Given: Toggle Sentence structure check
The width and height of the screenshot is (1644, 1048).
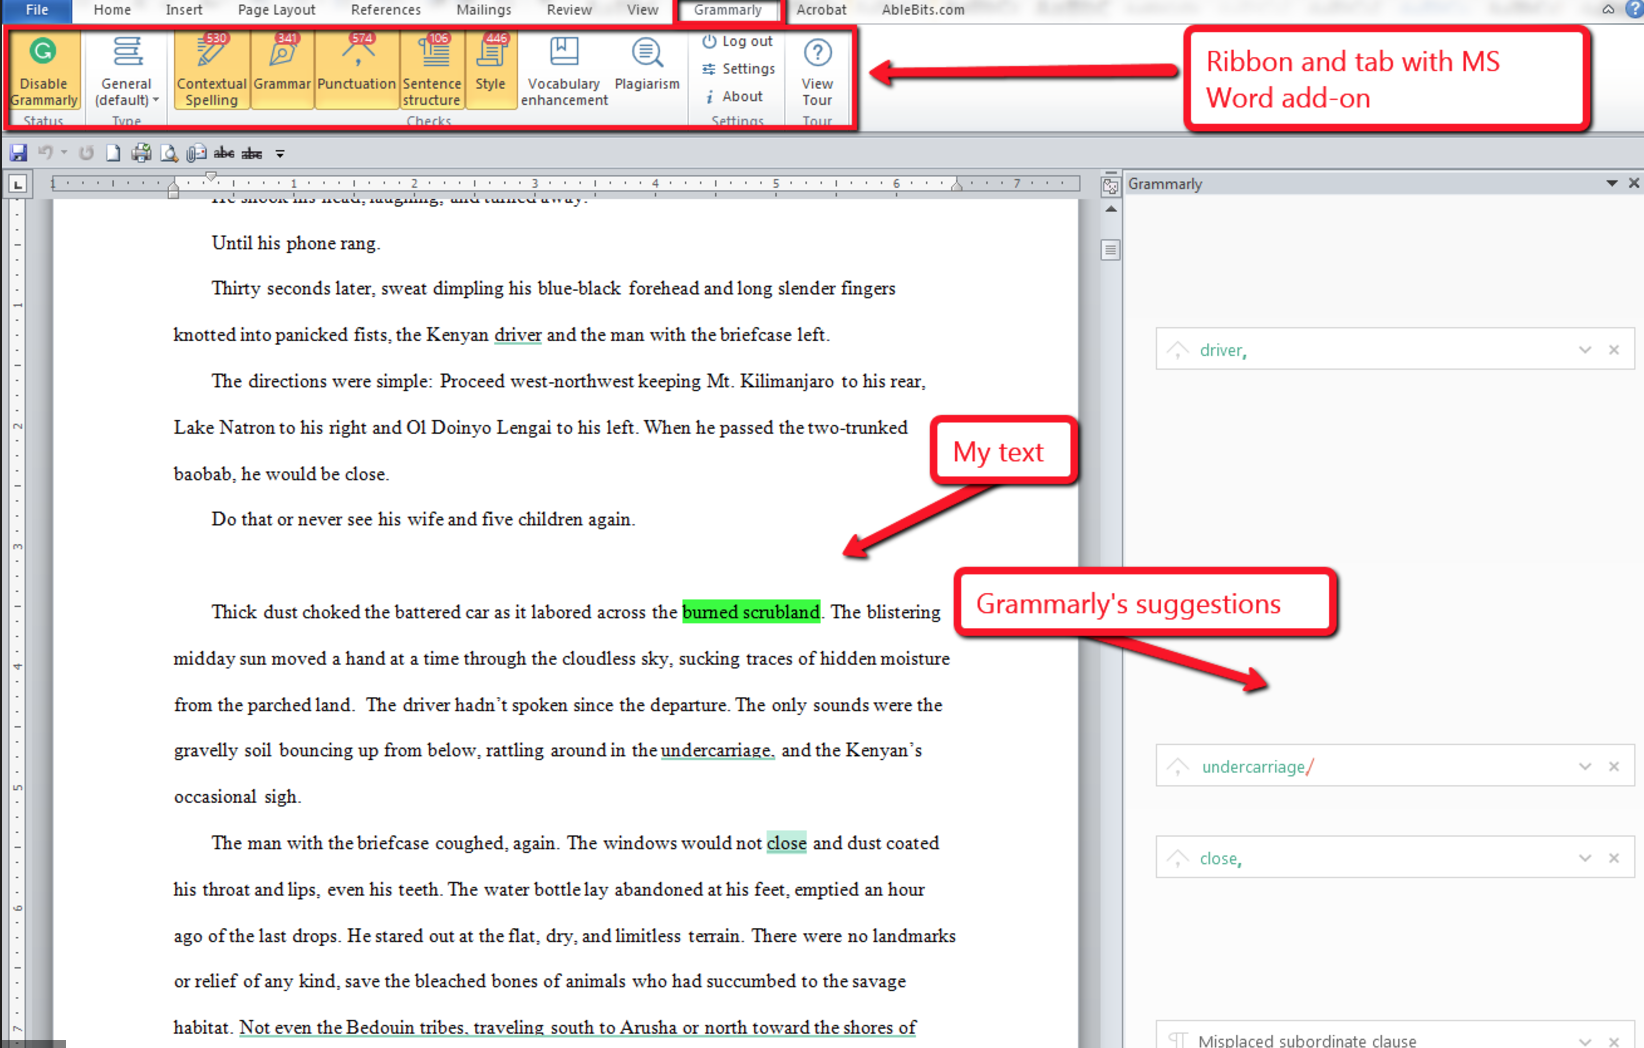Looking at the screenshot, I should pos(431,71).
